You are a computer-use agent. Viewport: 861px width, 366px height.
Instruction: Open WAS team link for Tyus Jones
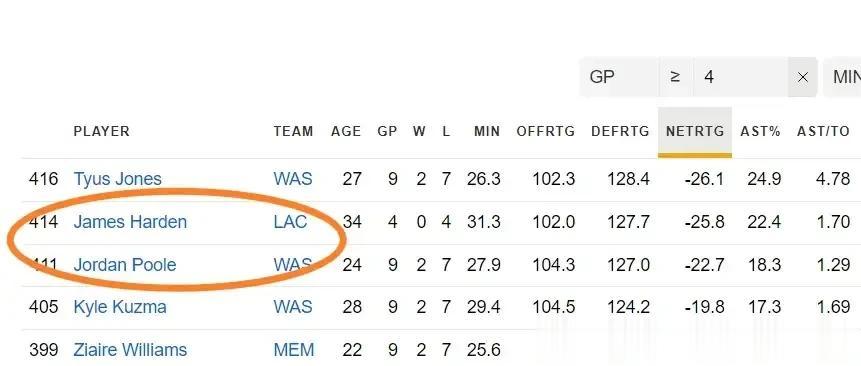(293, 179)
